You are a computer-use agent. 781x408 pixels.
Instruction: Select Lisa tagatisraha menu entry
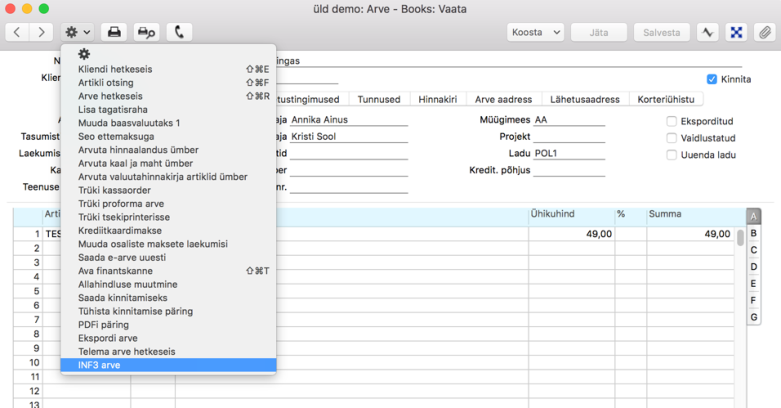coord(168,110)
